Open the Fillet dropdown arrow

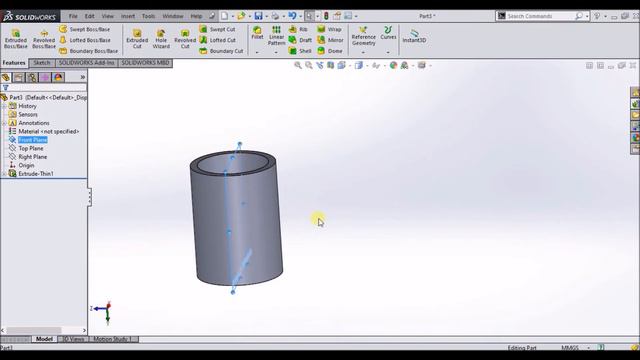pyautogui.click(x=257, y=53)
